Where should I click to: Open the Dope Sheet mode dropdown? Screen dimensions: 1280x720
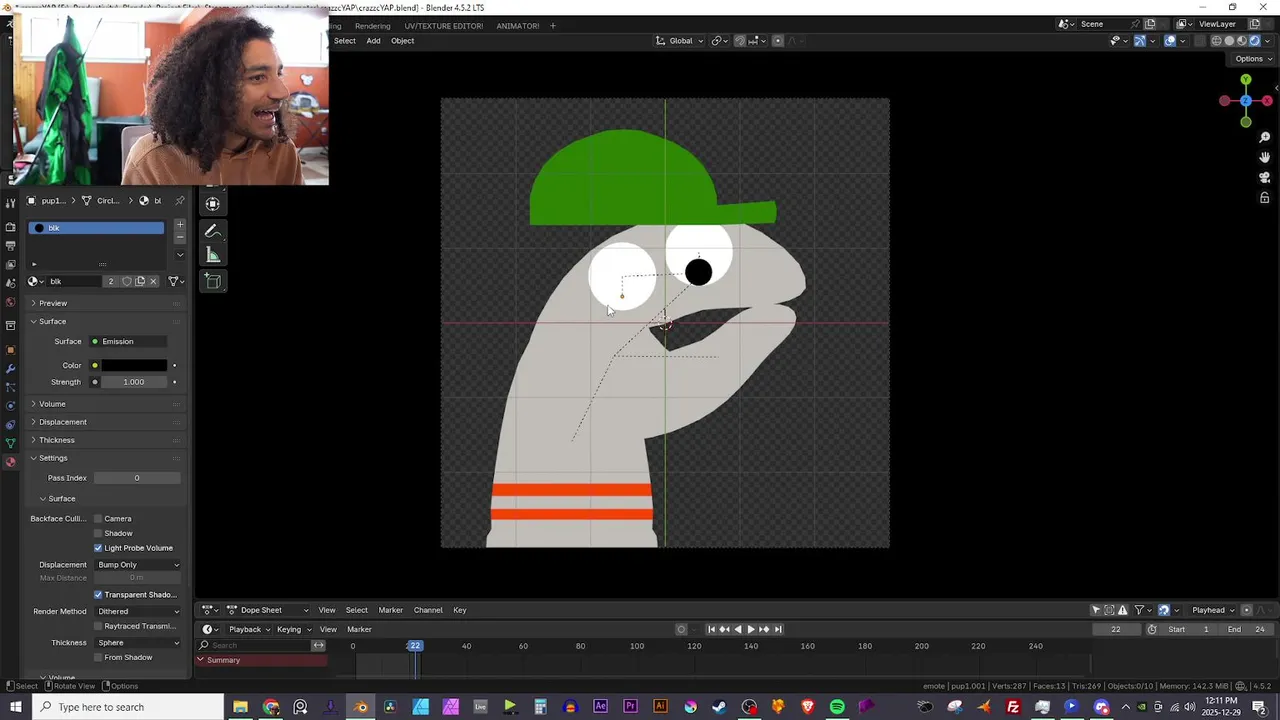tap(267, 610)
